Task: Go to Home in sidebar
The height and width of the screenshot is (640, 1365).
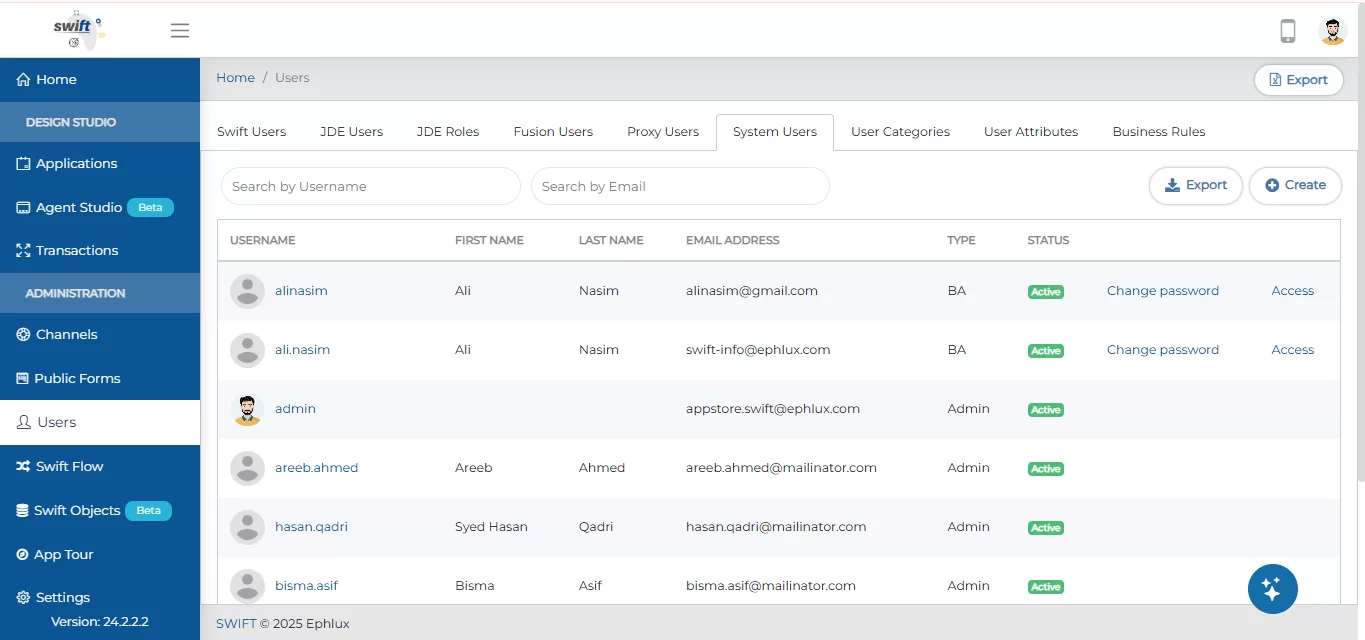Action: point(100,79)
